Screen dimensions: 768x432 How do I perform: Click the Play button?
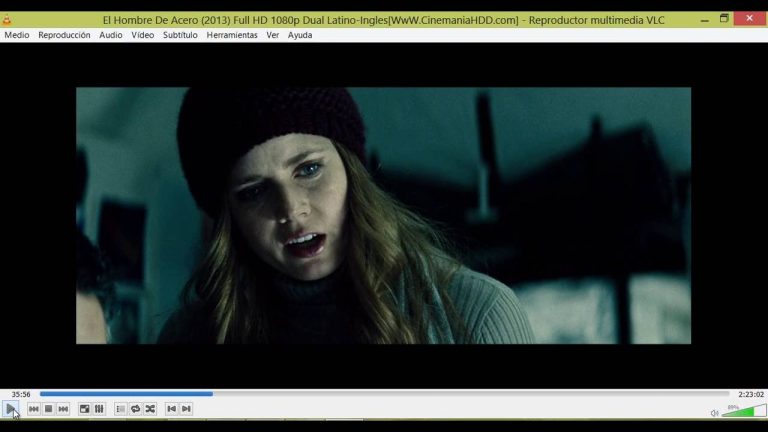tap(11, 408)
